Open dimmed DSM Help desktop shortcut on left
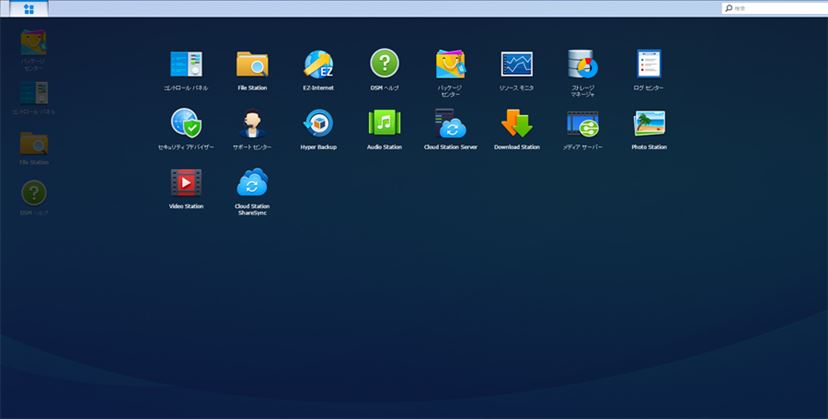The height and width of the screenshot is (419, 828). (x=34, y=193)
